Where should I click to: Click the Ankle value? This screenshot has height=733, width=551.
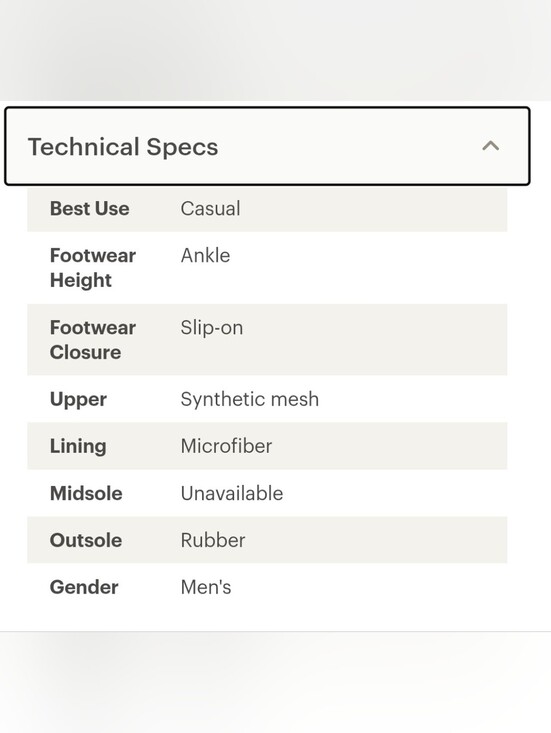tap(206, 256)
